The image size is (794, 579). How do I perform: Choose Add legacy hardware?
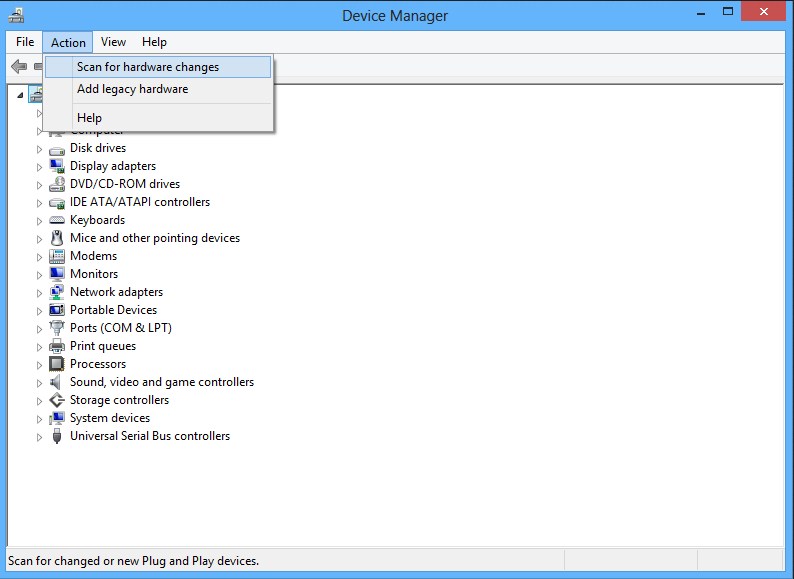[158, 89]
